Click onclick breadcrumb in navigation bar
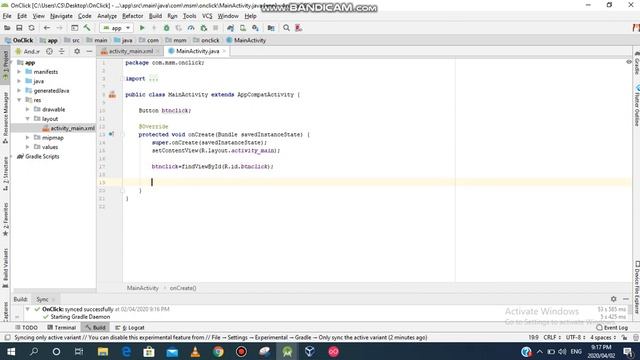 point(206,40)
